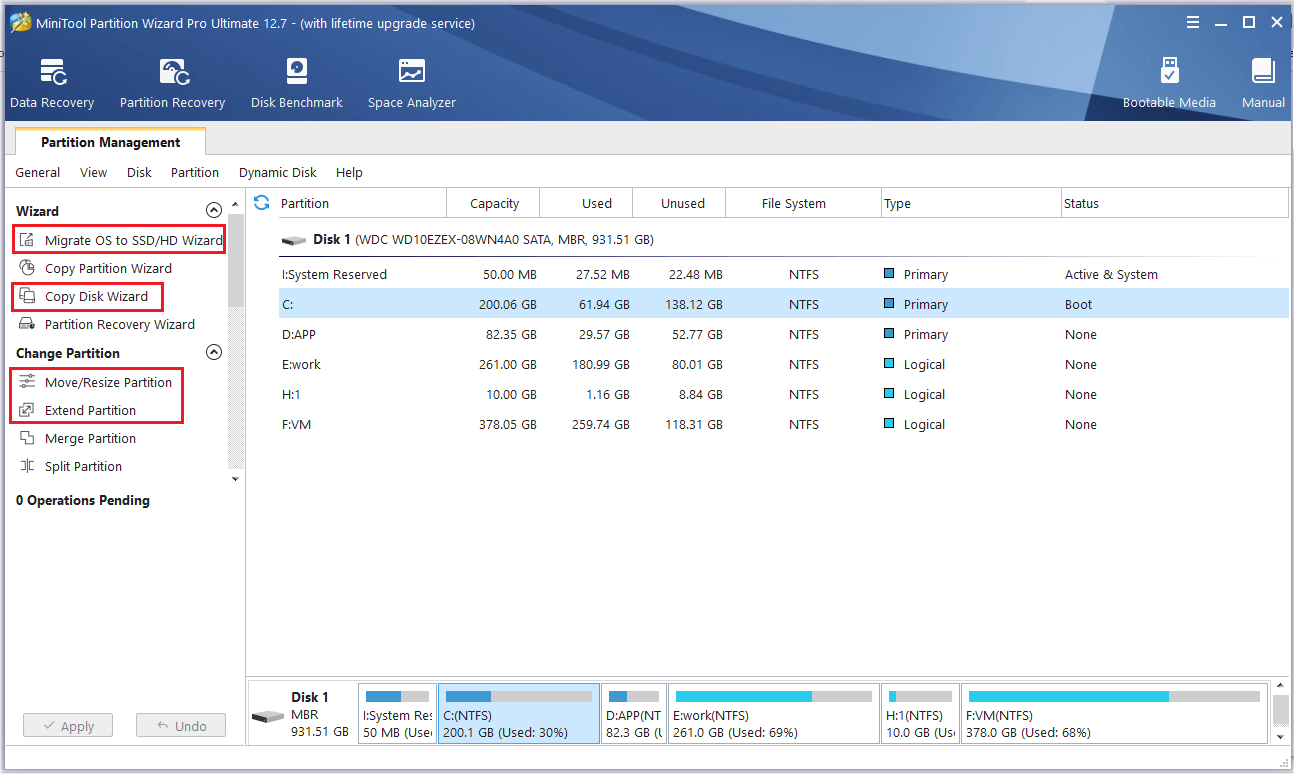Select the Partition Management tab
The image size is (1296, 774).
click(111, 142)
